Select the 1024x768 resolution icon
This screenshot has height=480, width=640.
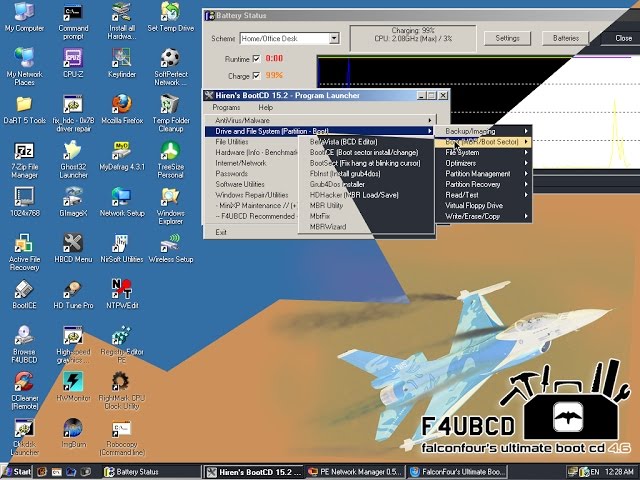click(x=24, y=202)
